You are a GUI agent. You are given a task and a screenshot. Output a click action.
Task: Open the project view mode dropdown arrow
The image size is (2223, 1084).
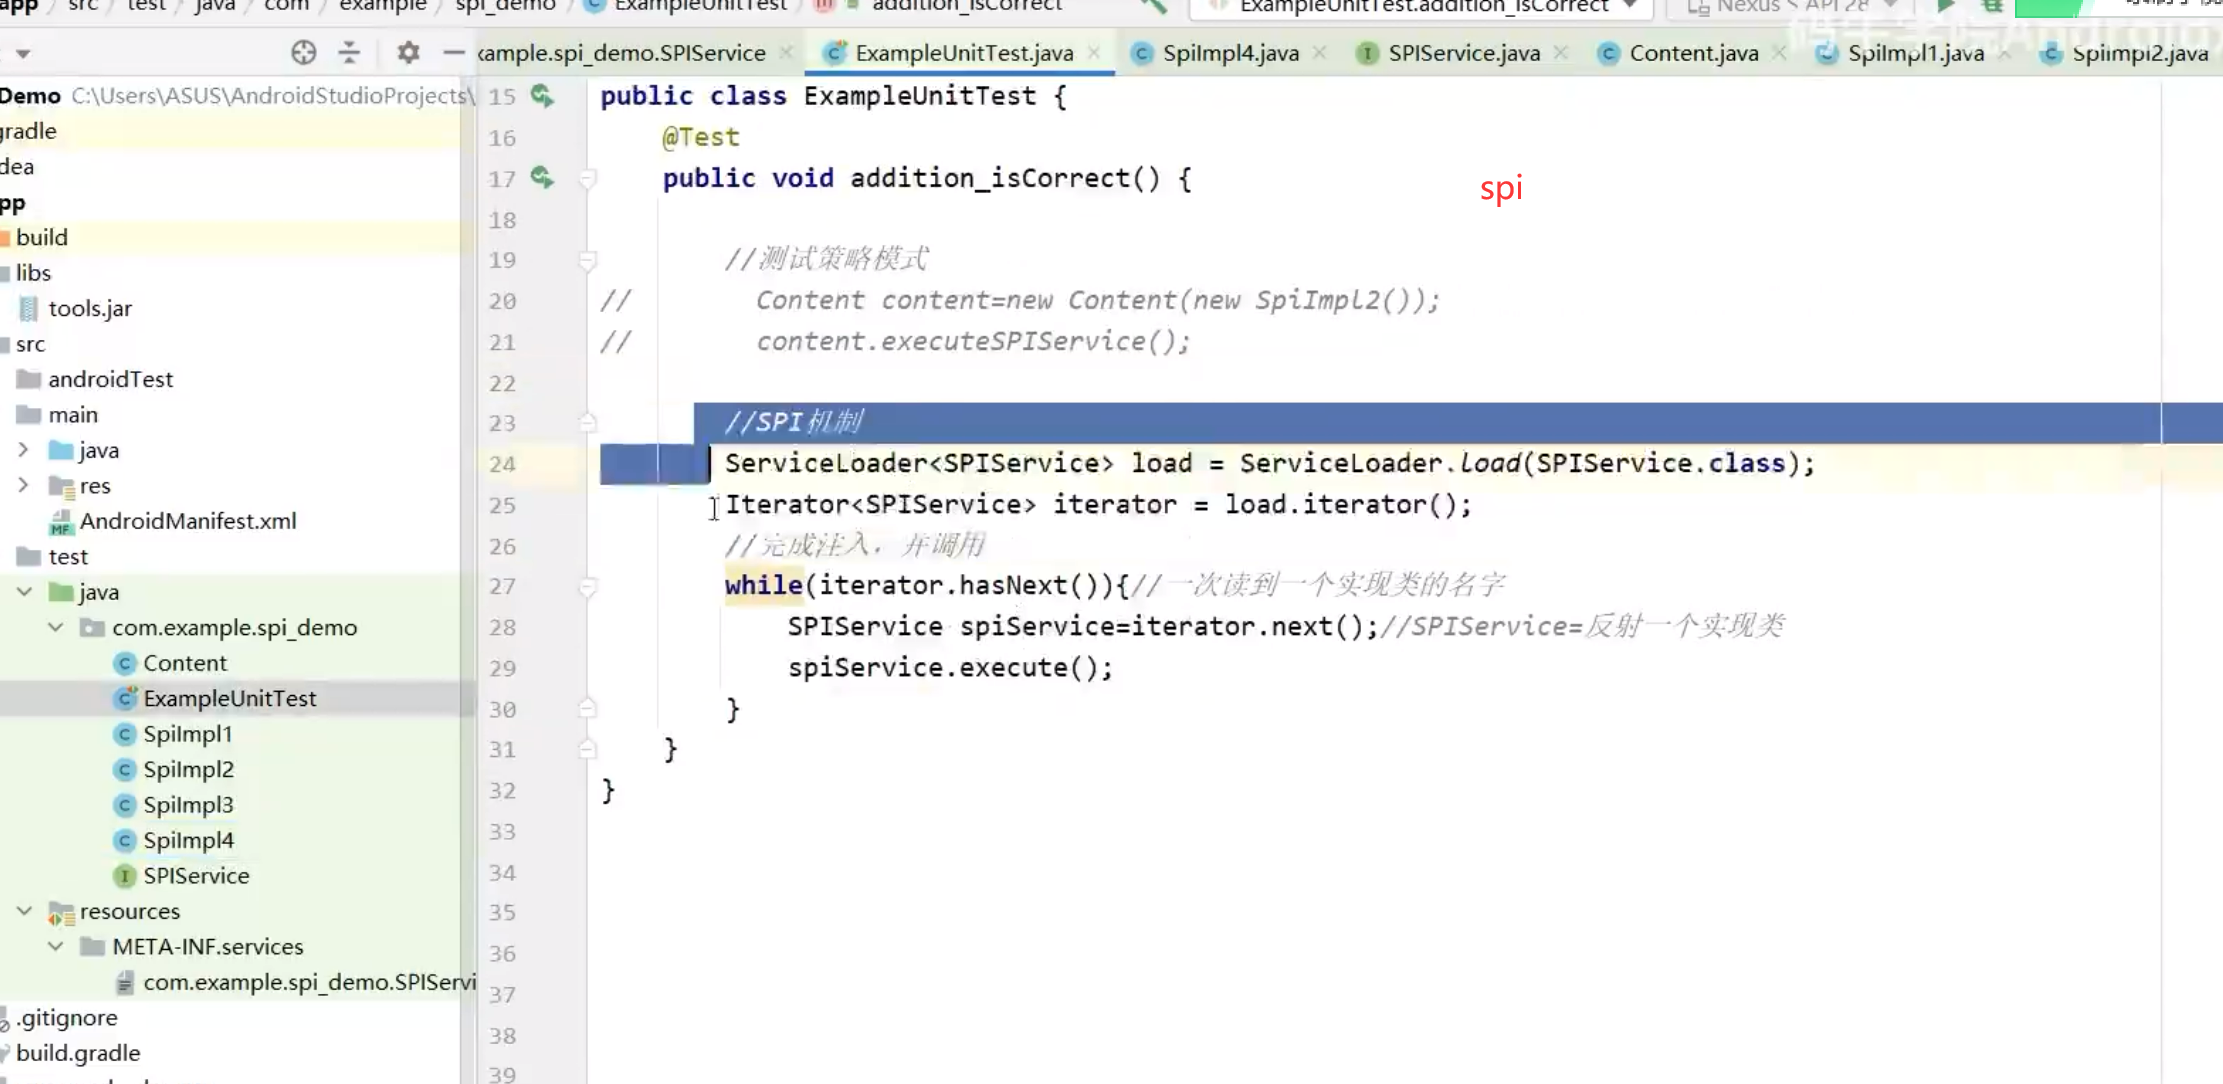[x=23, y=53]
